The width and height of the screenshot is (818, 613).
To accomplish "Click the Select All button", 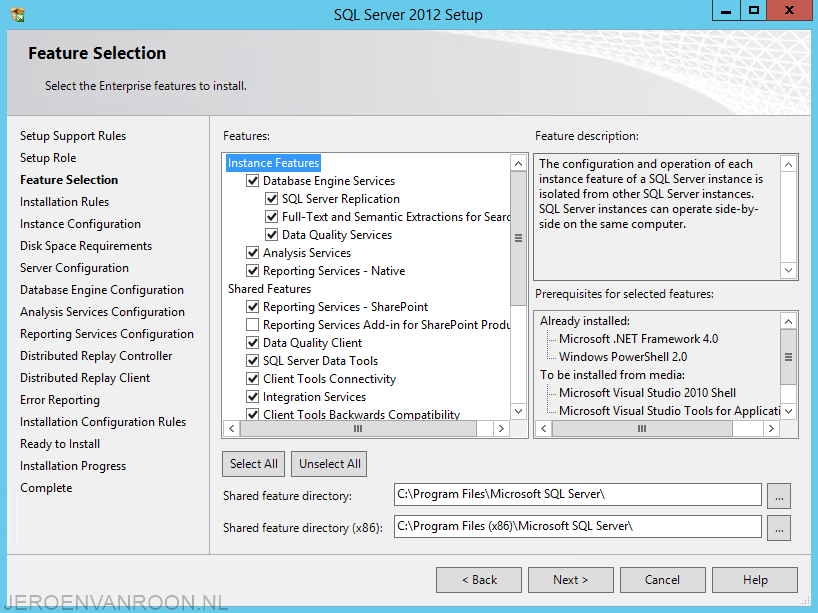I will click(x=254, y=464).
